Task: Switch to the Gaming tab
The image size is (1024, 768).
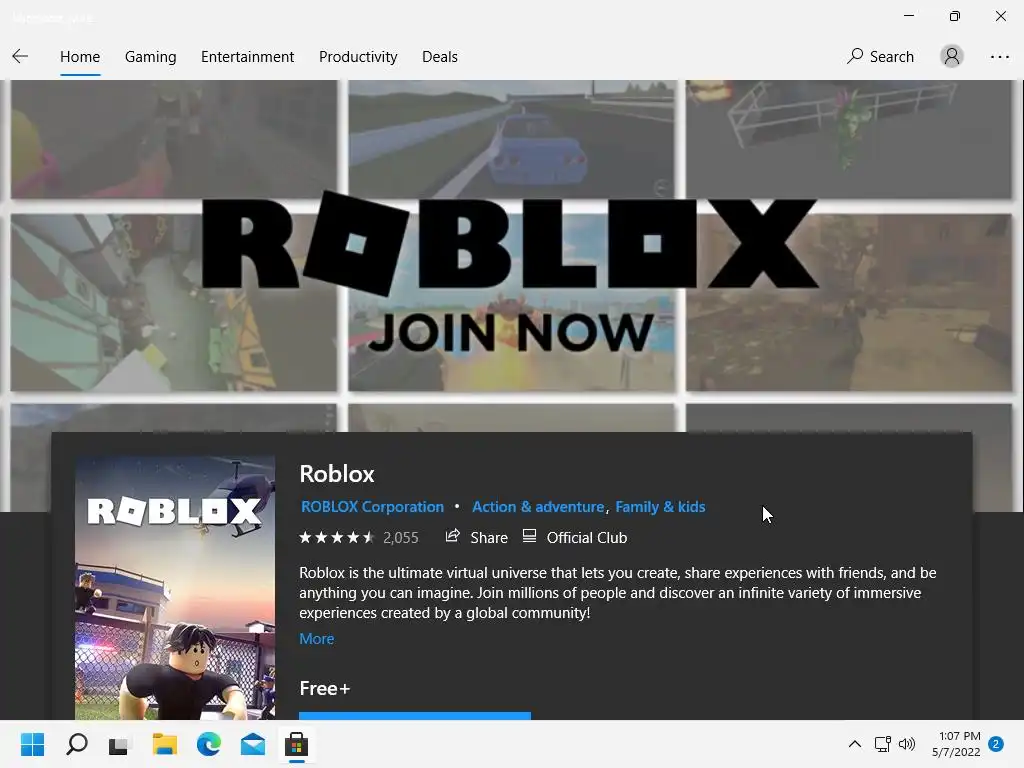Action: click(x=150, y=57)
